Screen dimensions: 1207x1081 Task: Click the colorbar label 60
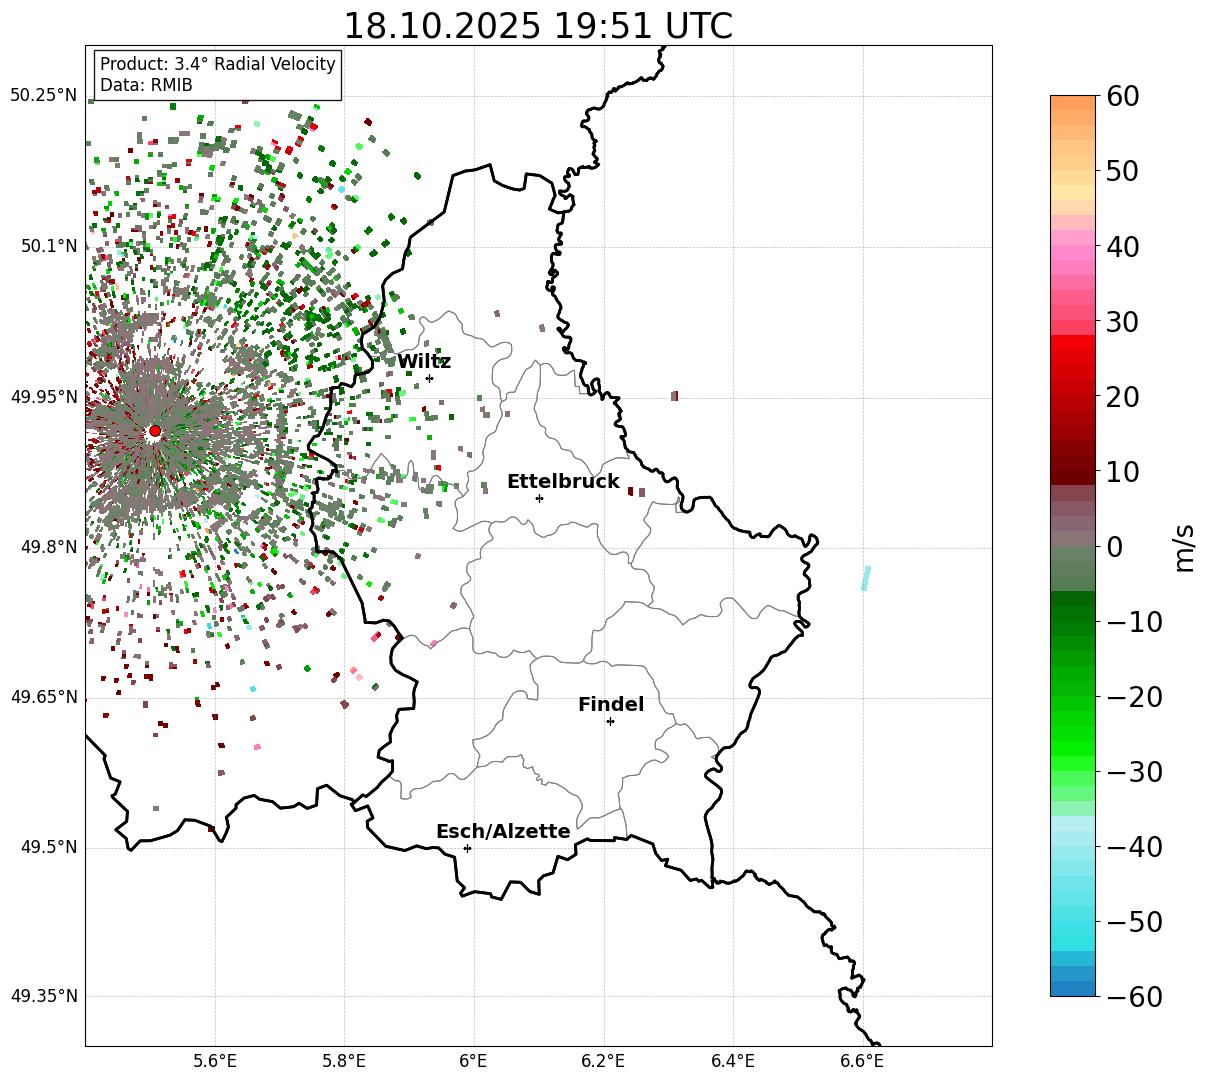click(1124, 96)
